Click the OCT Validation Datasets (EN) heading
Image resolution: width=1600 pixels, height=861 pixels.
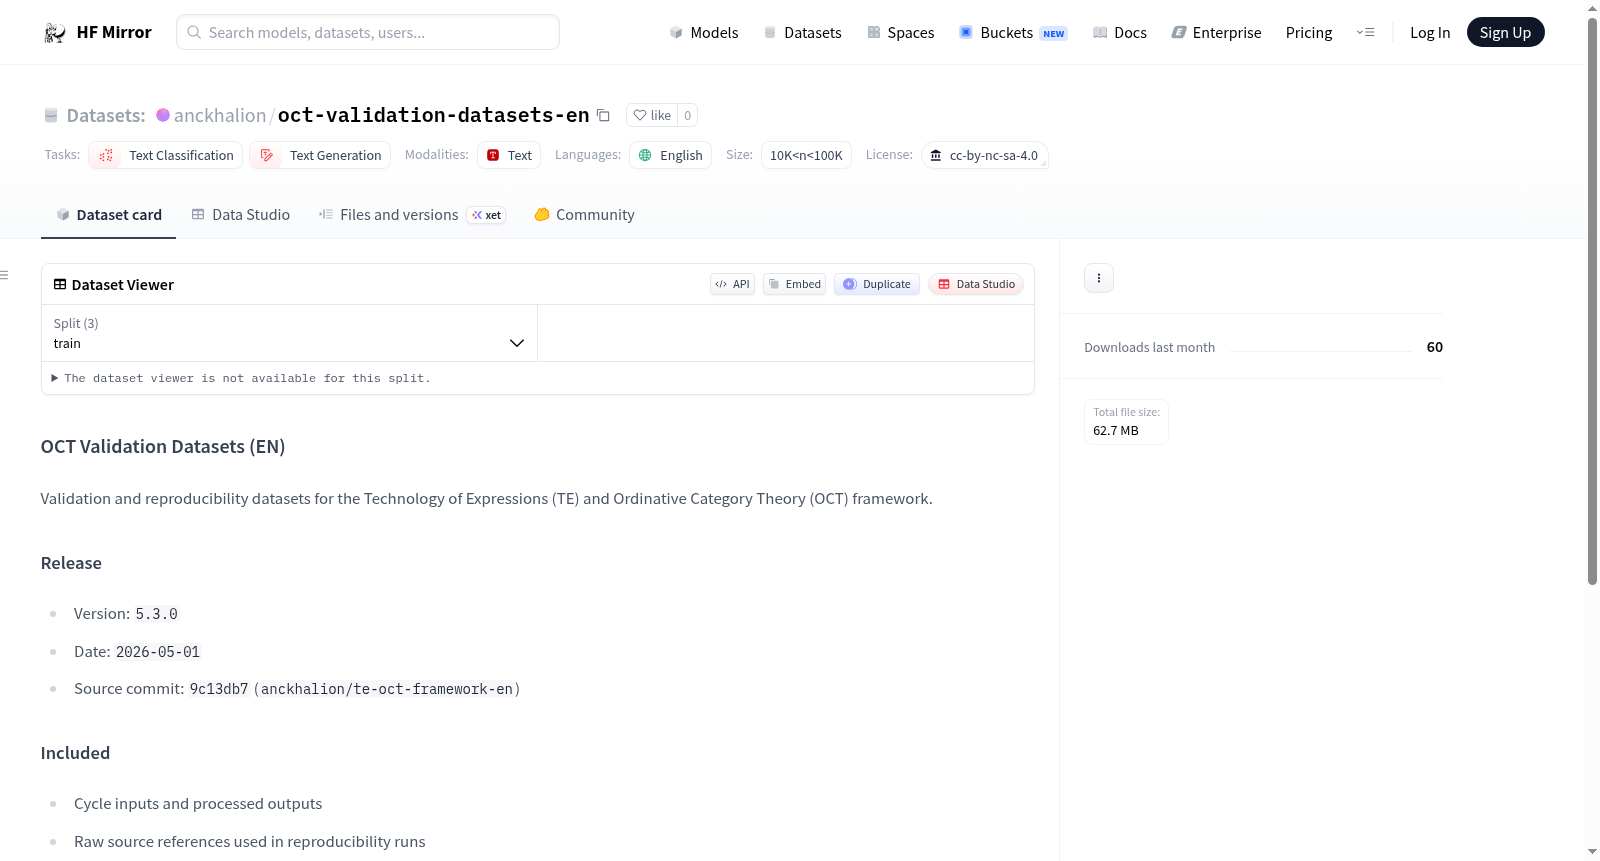pos(163,447)
